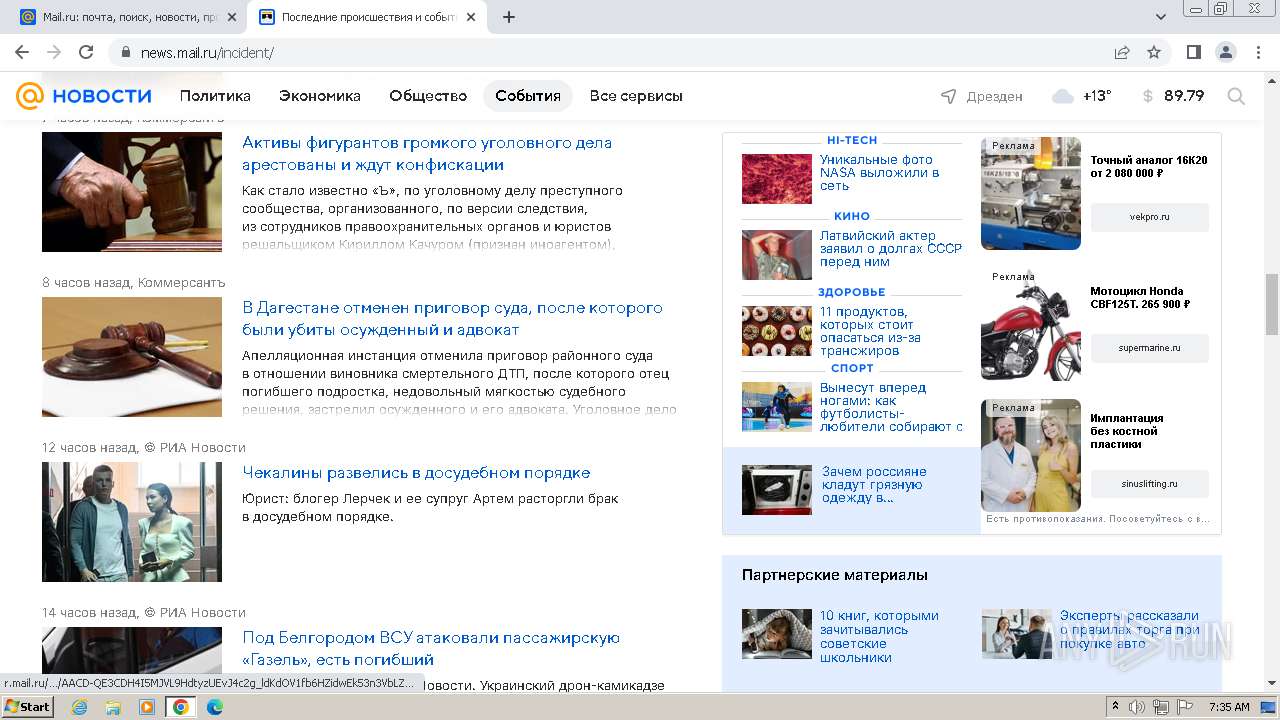Open the ЗДОРОВЬЕ category heading
1280x720 pixels.
pos(852,292)
